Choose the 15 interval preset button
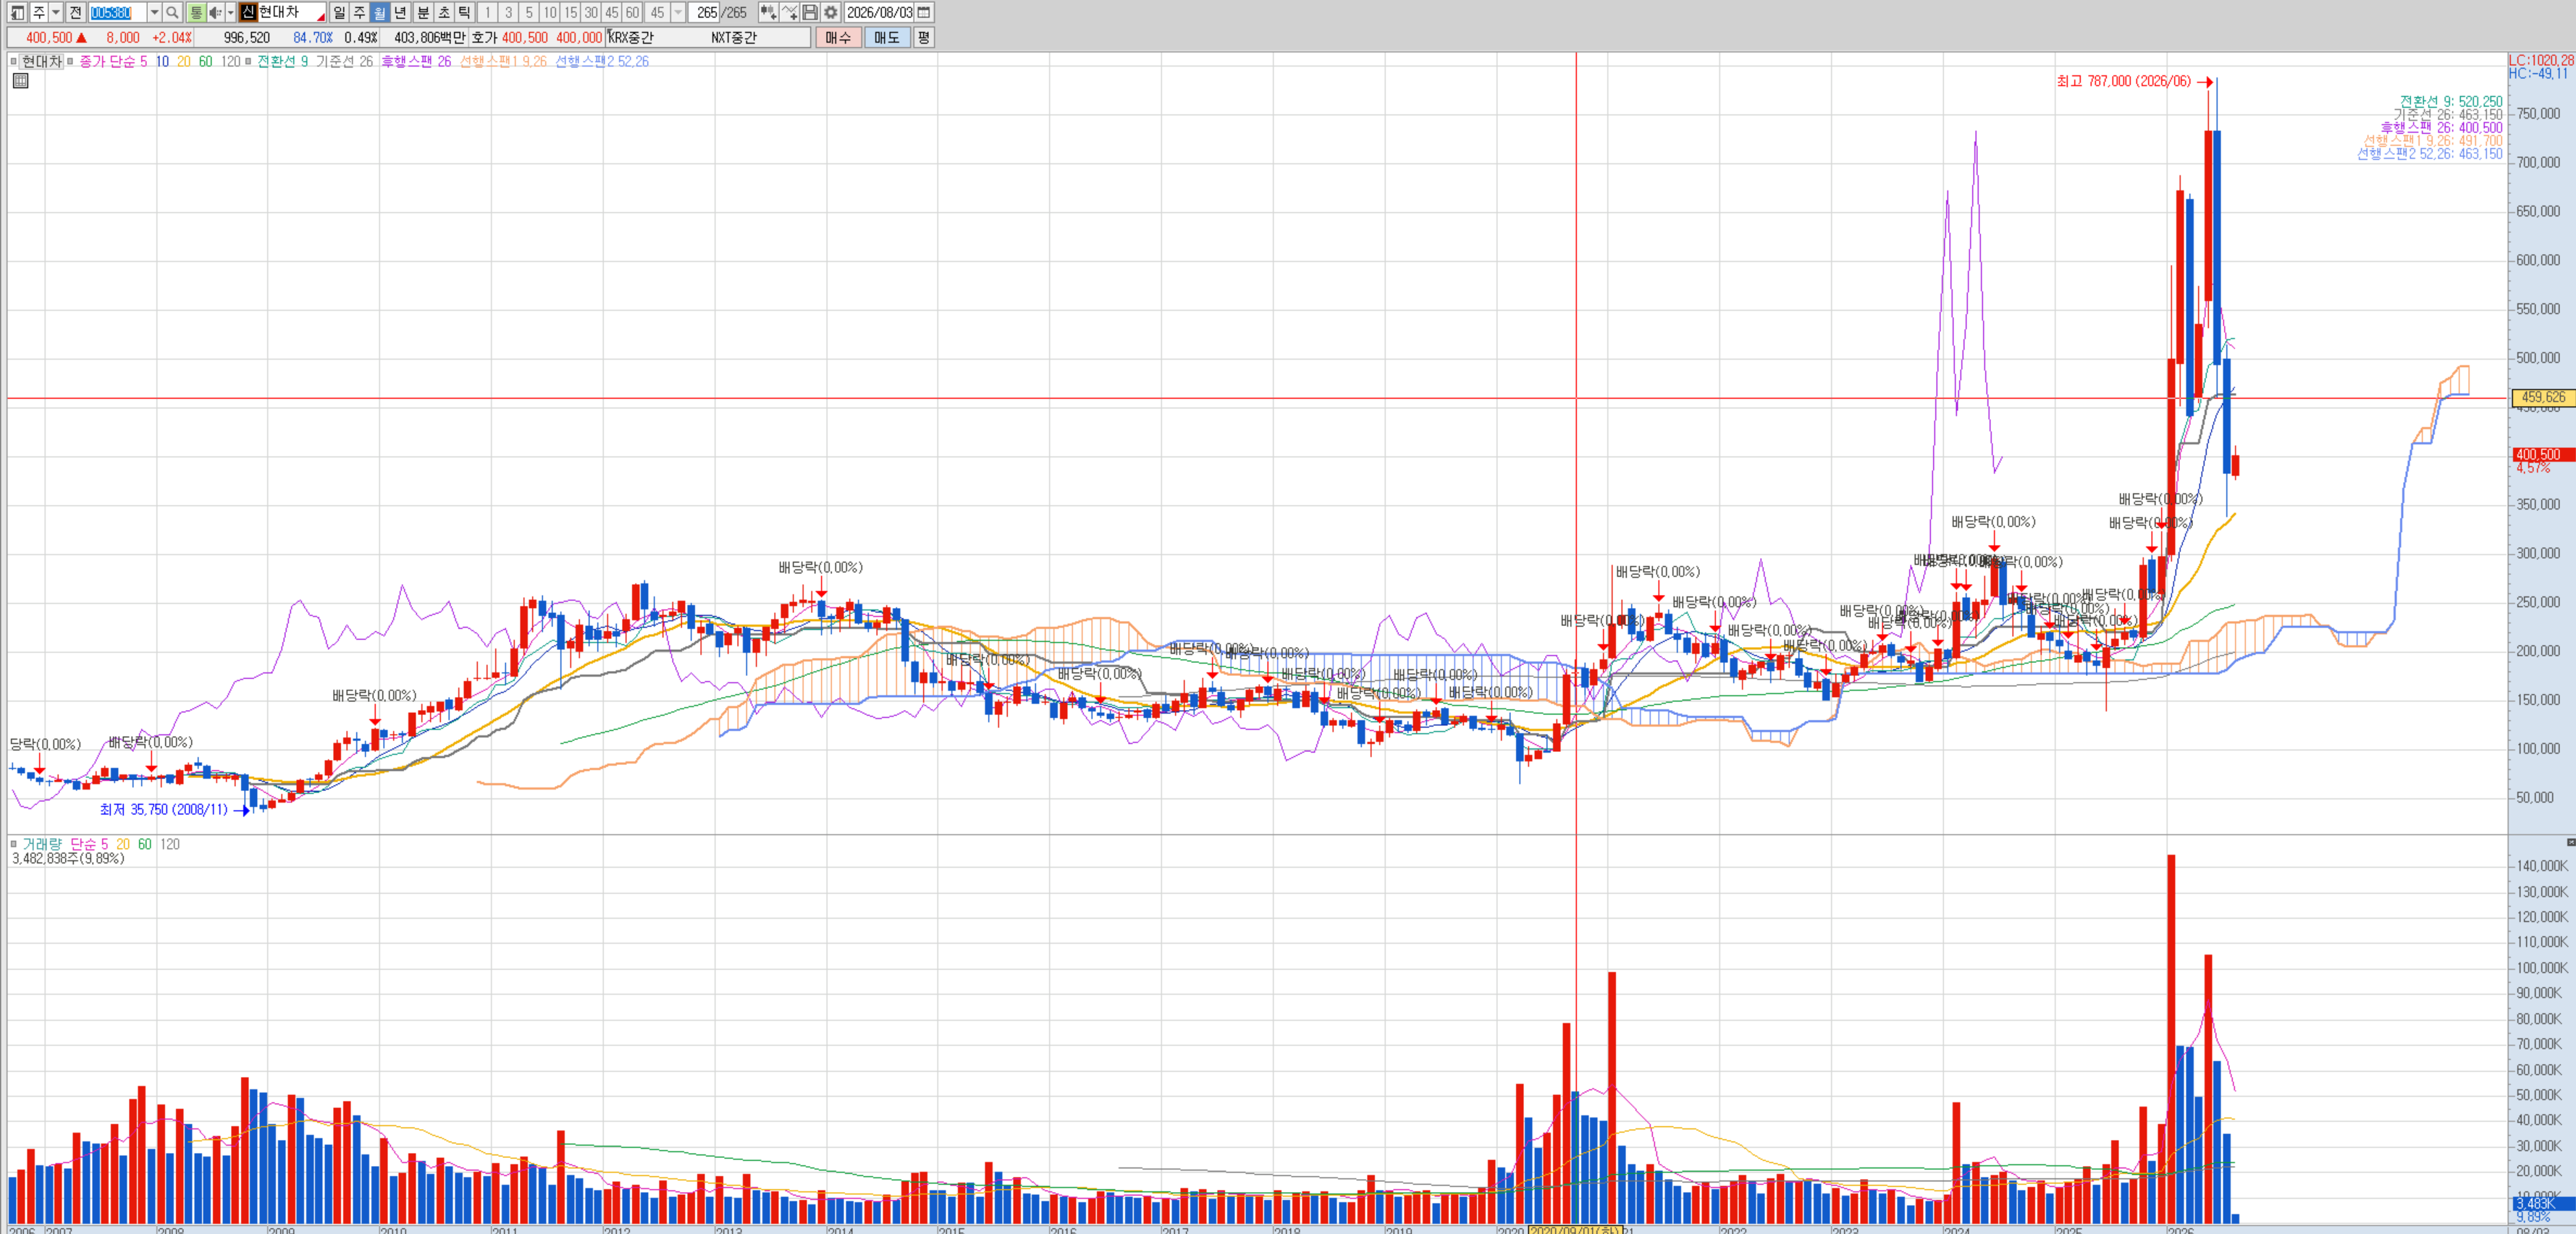This screenshot has width=2576, height=1234. [x=570, y=12]
